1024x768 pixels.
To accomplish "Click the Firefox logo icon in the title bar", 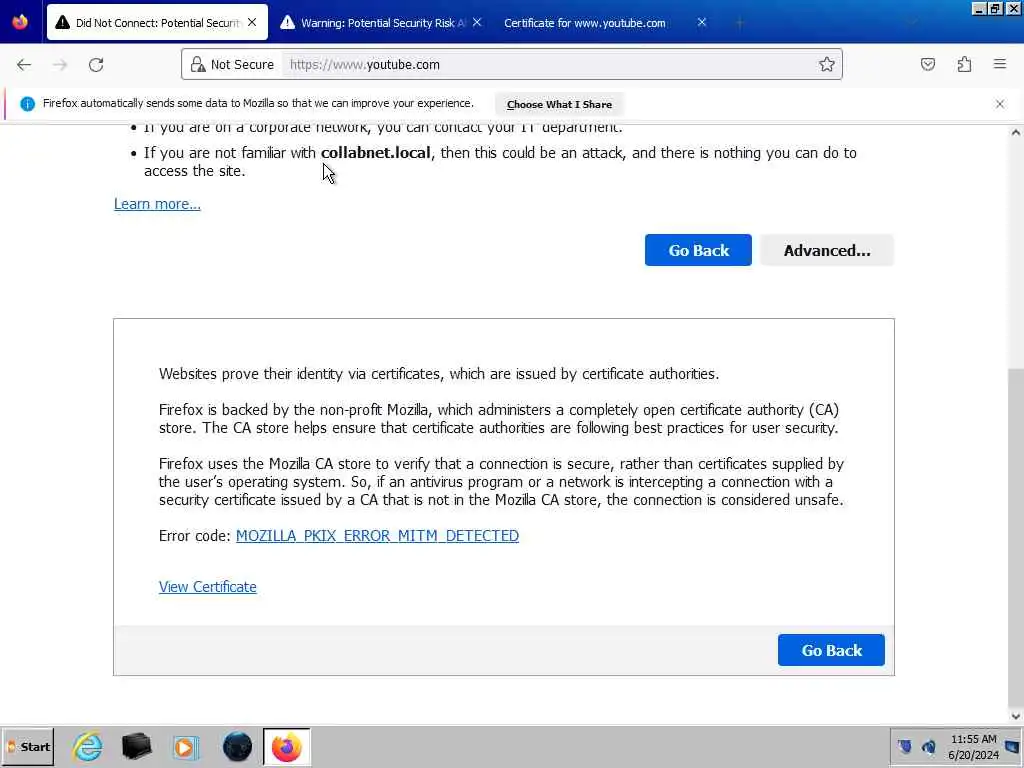I will click(x=20, y=22).
